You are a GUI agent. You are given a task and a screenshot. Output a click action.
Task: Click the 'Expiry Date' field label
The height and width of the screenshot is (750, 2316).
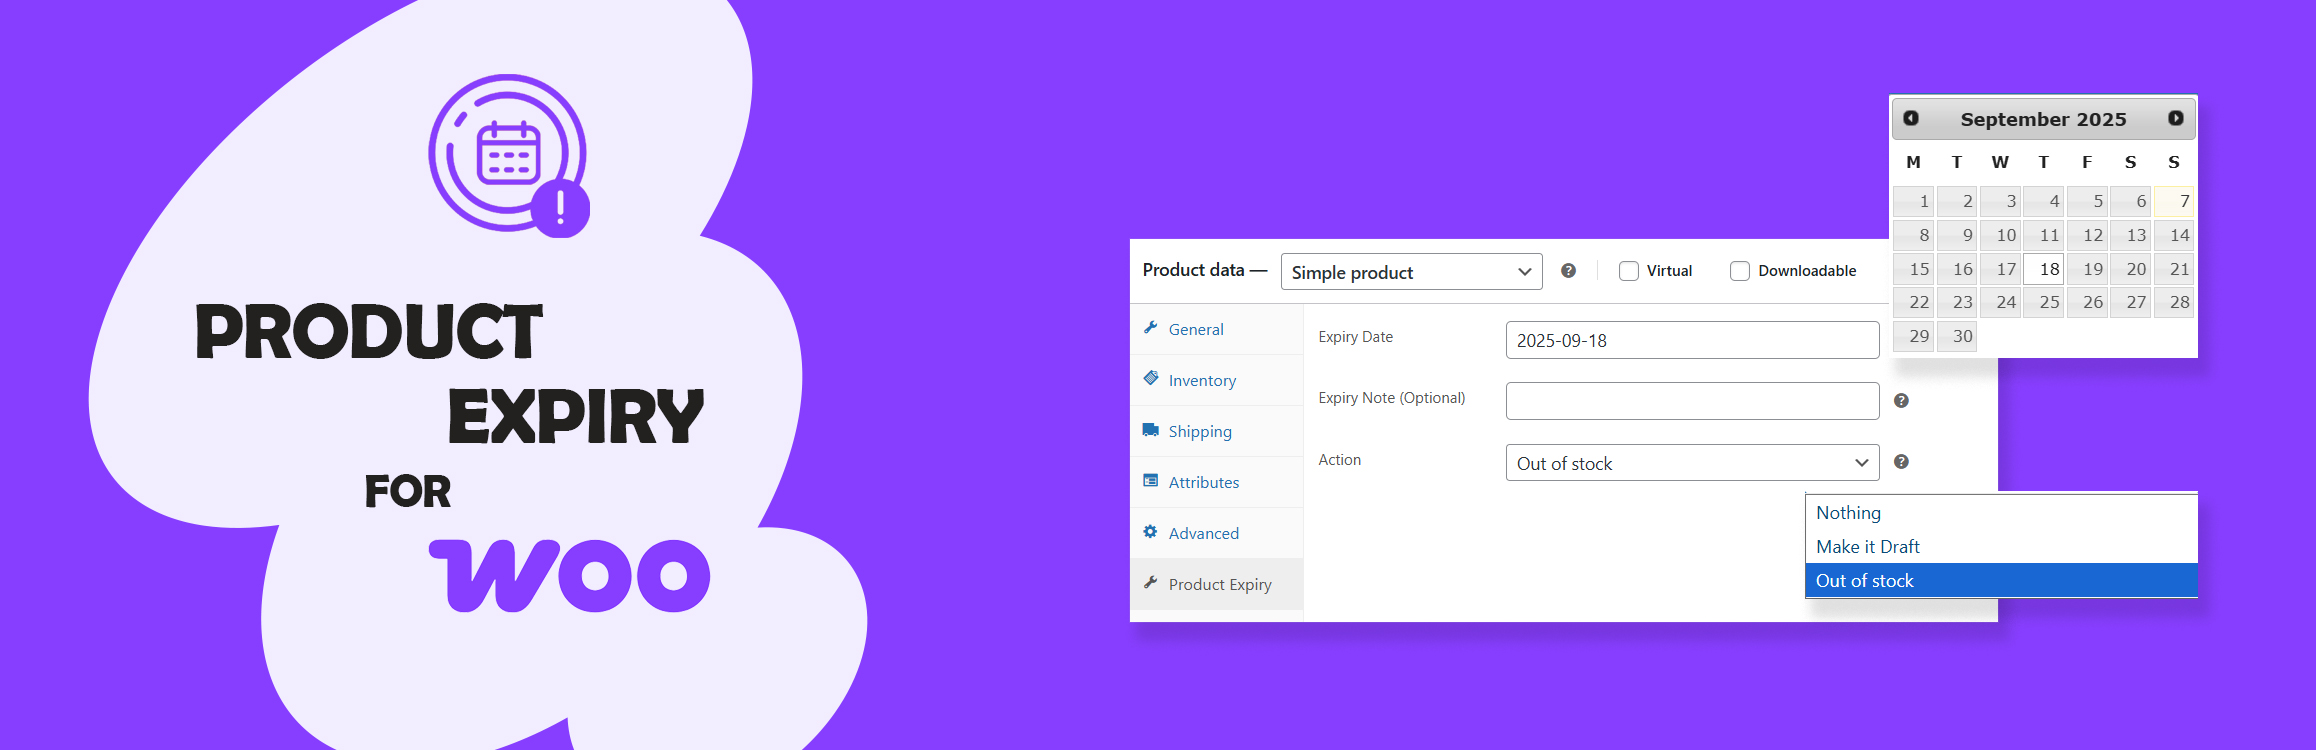pos(1355,337)
